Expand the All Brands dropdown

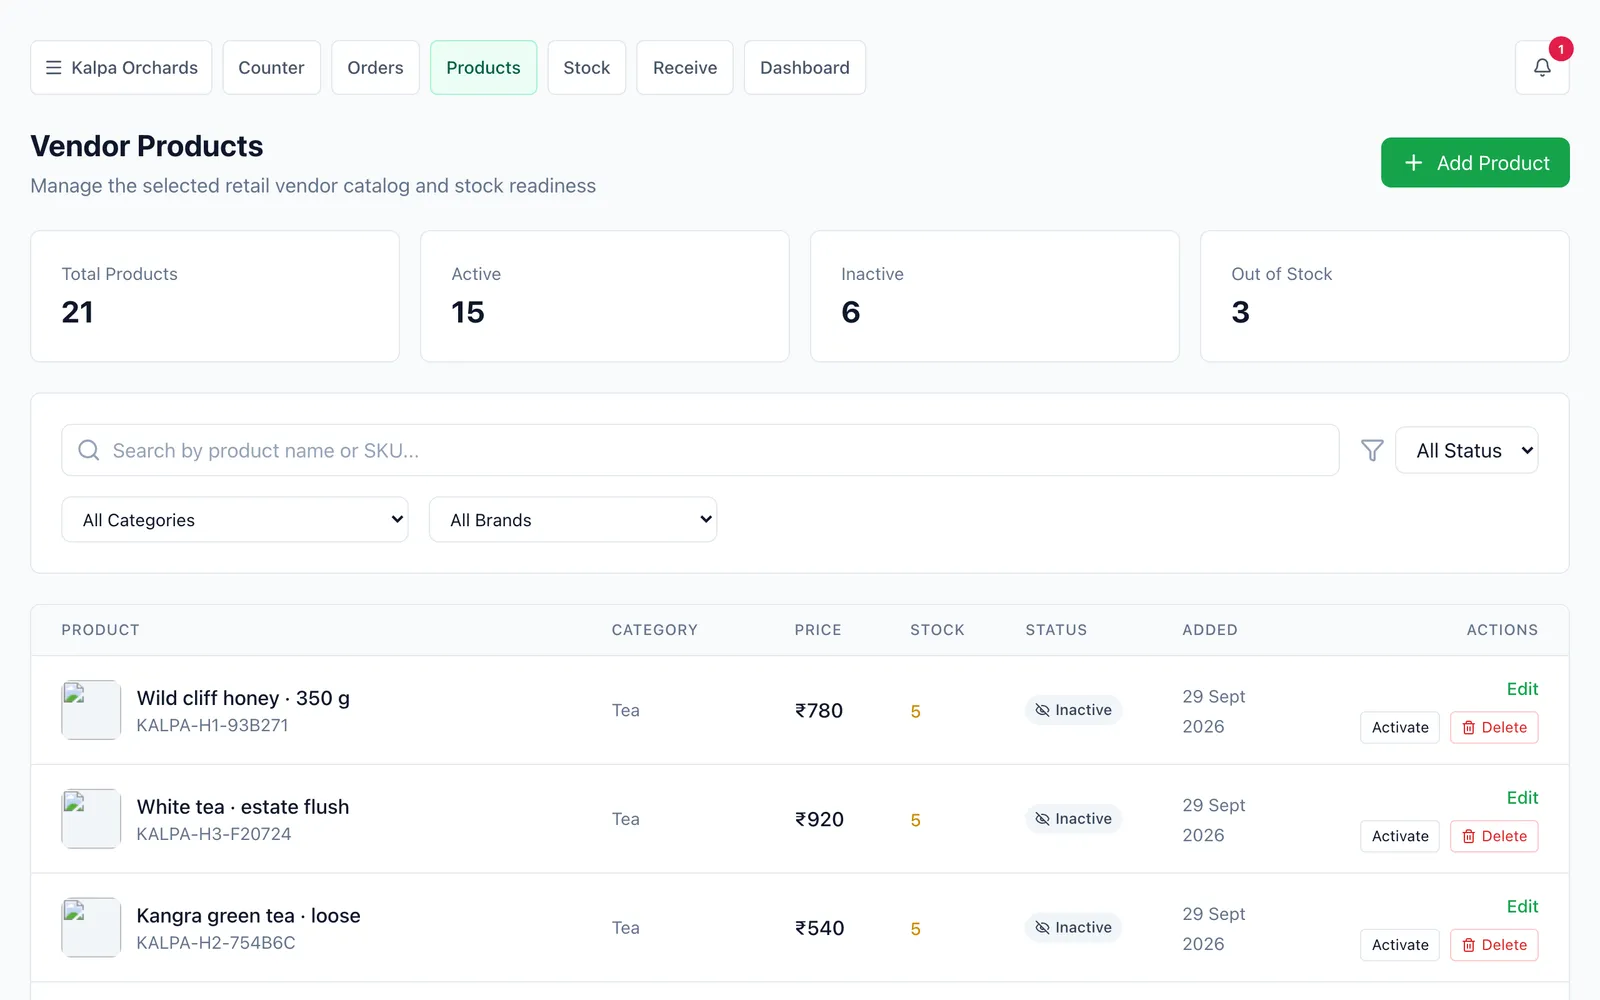[x=573, y=520]
